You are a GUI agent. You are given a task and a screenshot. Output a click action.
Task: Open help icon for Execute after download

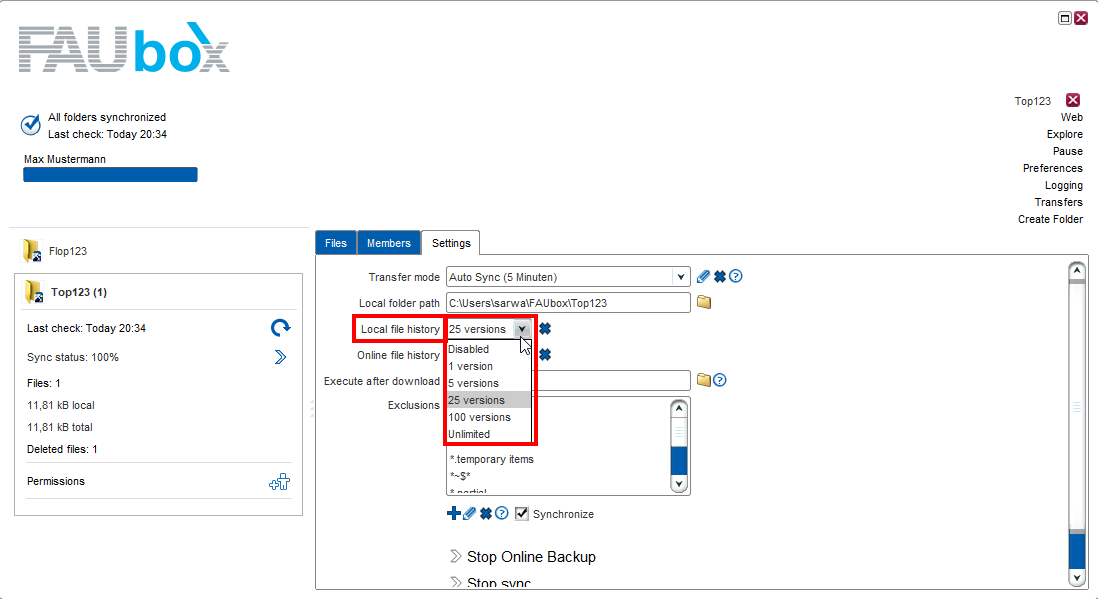tap(720, 380)
